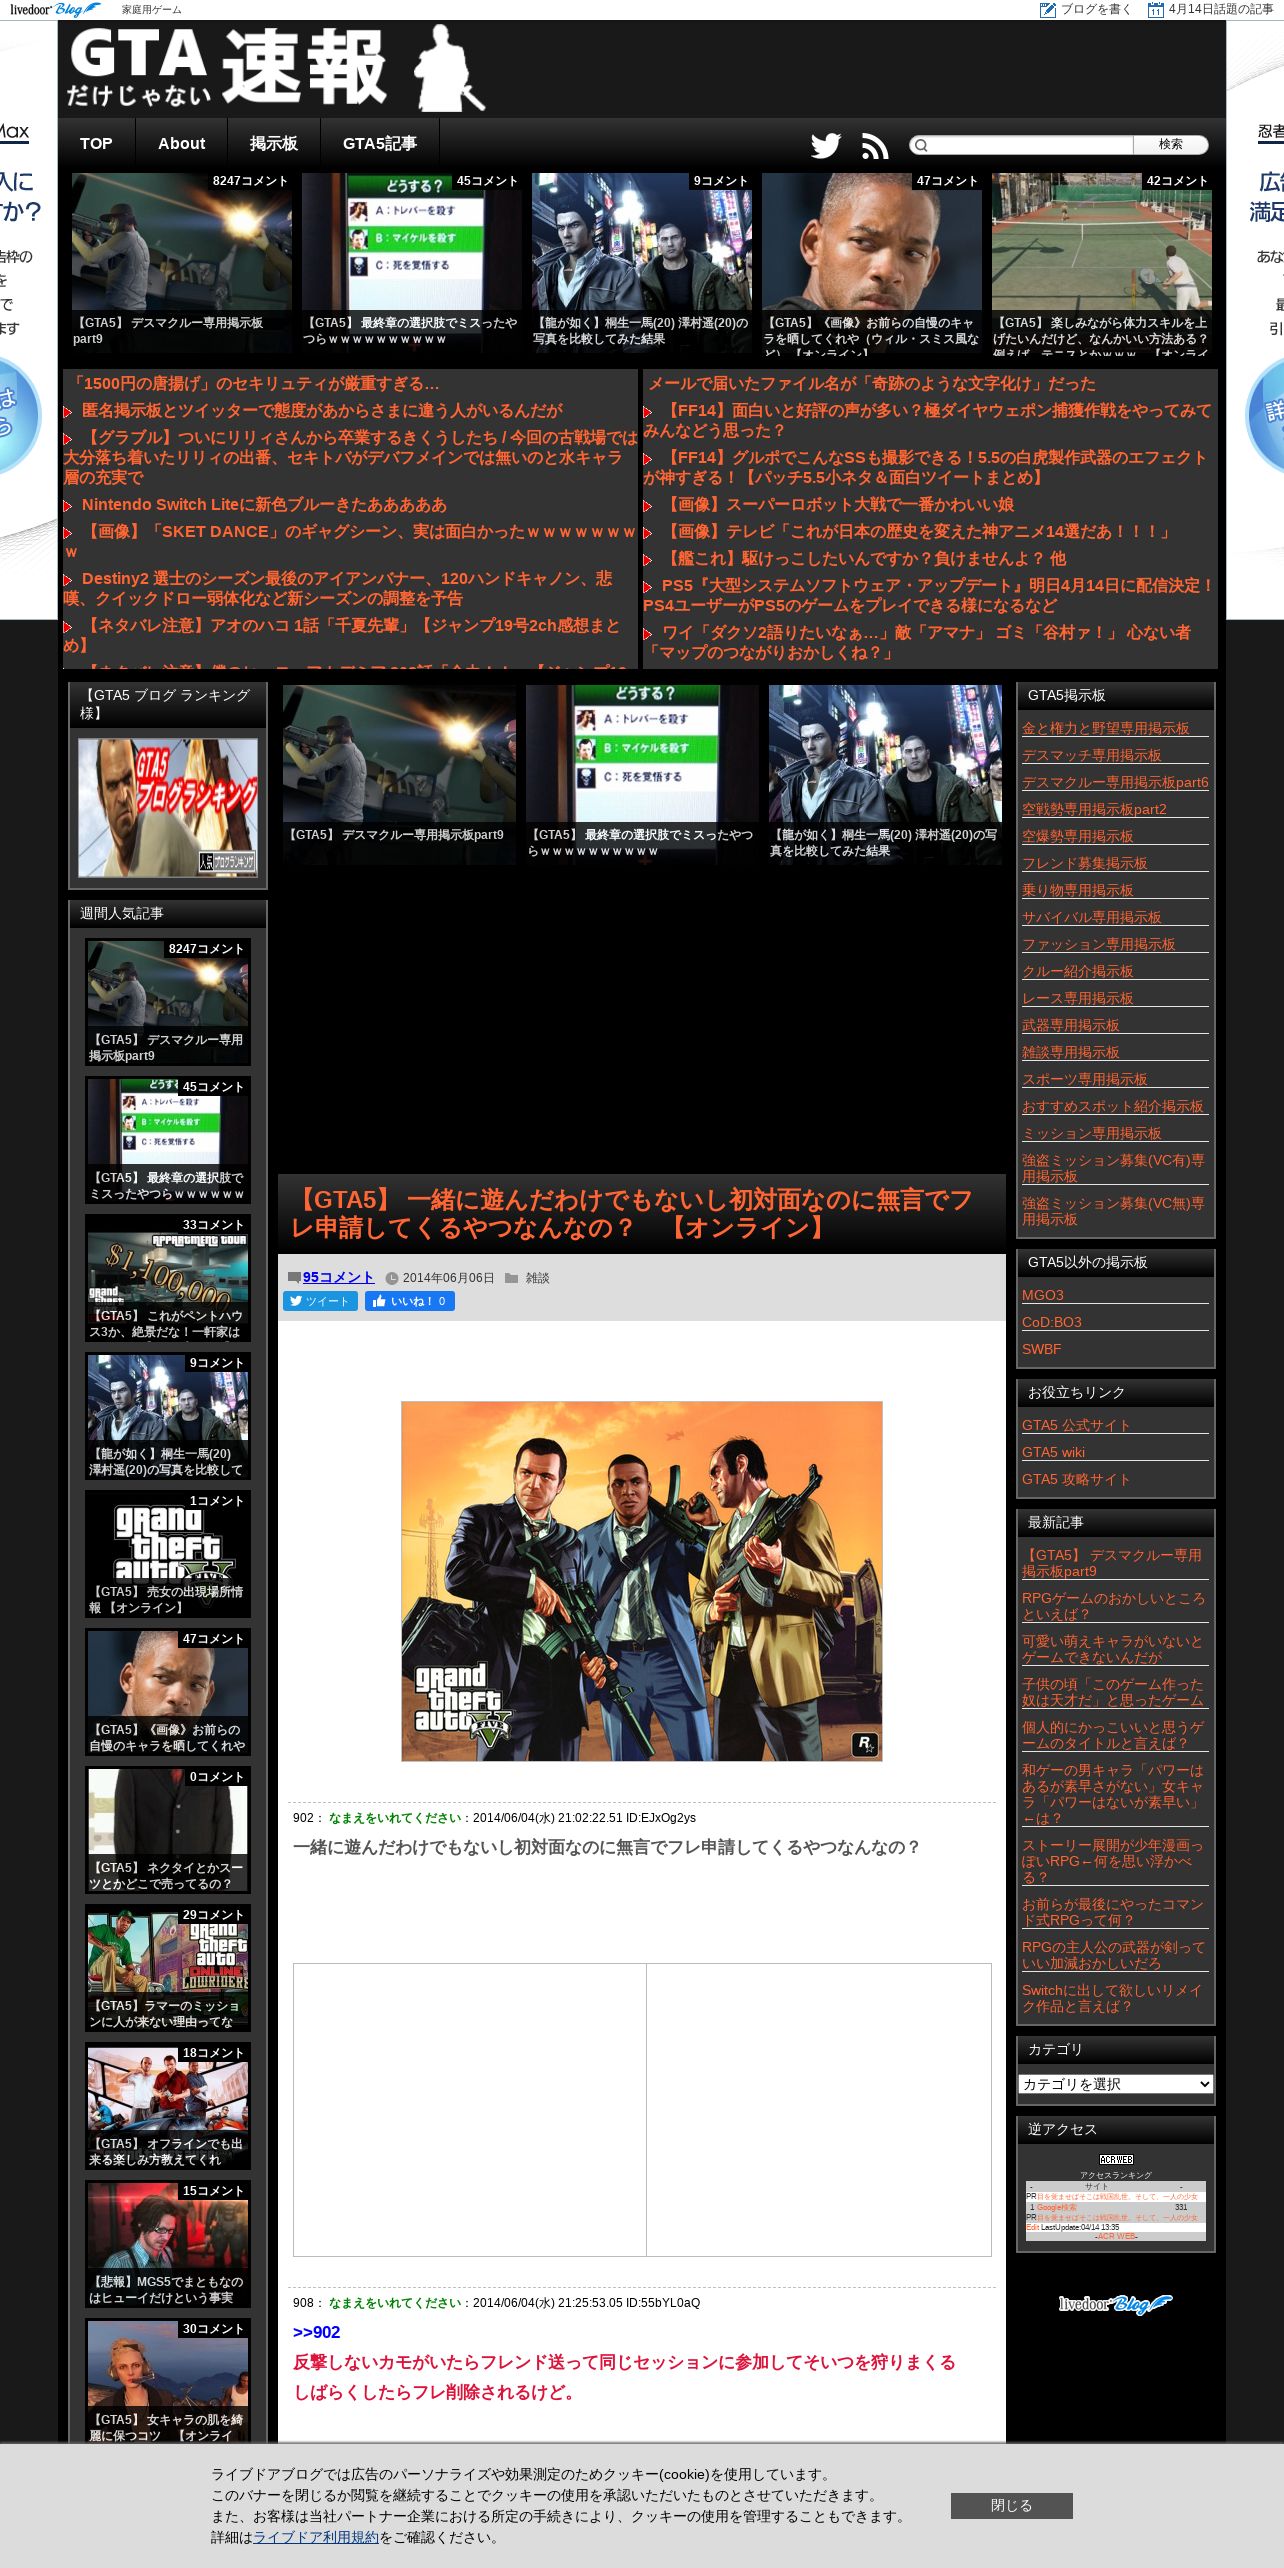Viewport: 1284px width, 2568px height.
Task: Click the GTA速報 site header logo
Action: click(277, 67)
